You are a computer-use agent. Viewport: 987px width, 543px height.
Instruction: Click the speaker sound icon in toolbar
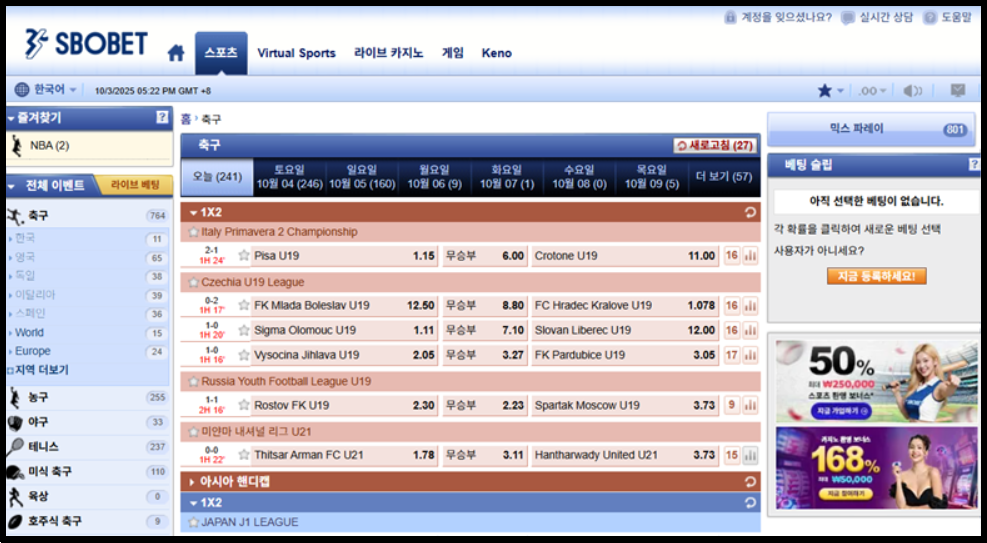(x=912, y=91)
